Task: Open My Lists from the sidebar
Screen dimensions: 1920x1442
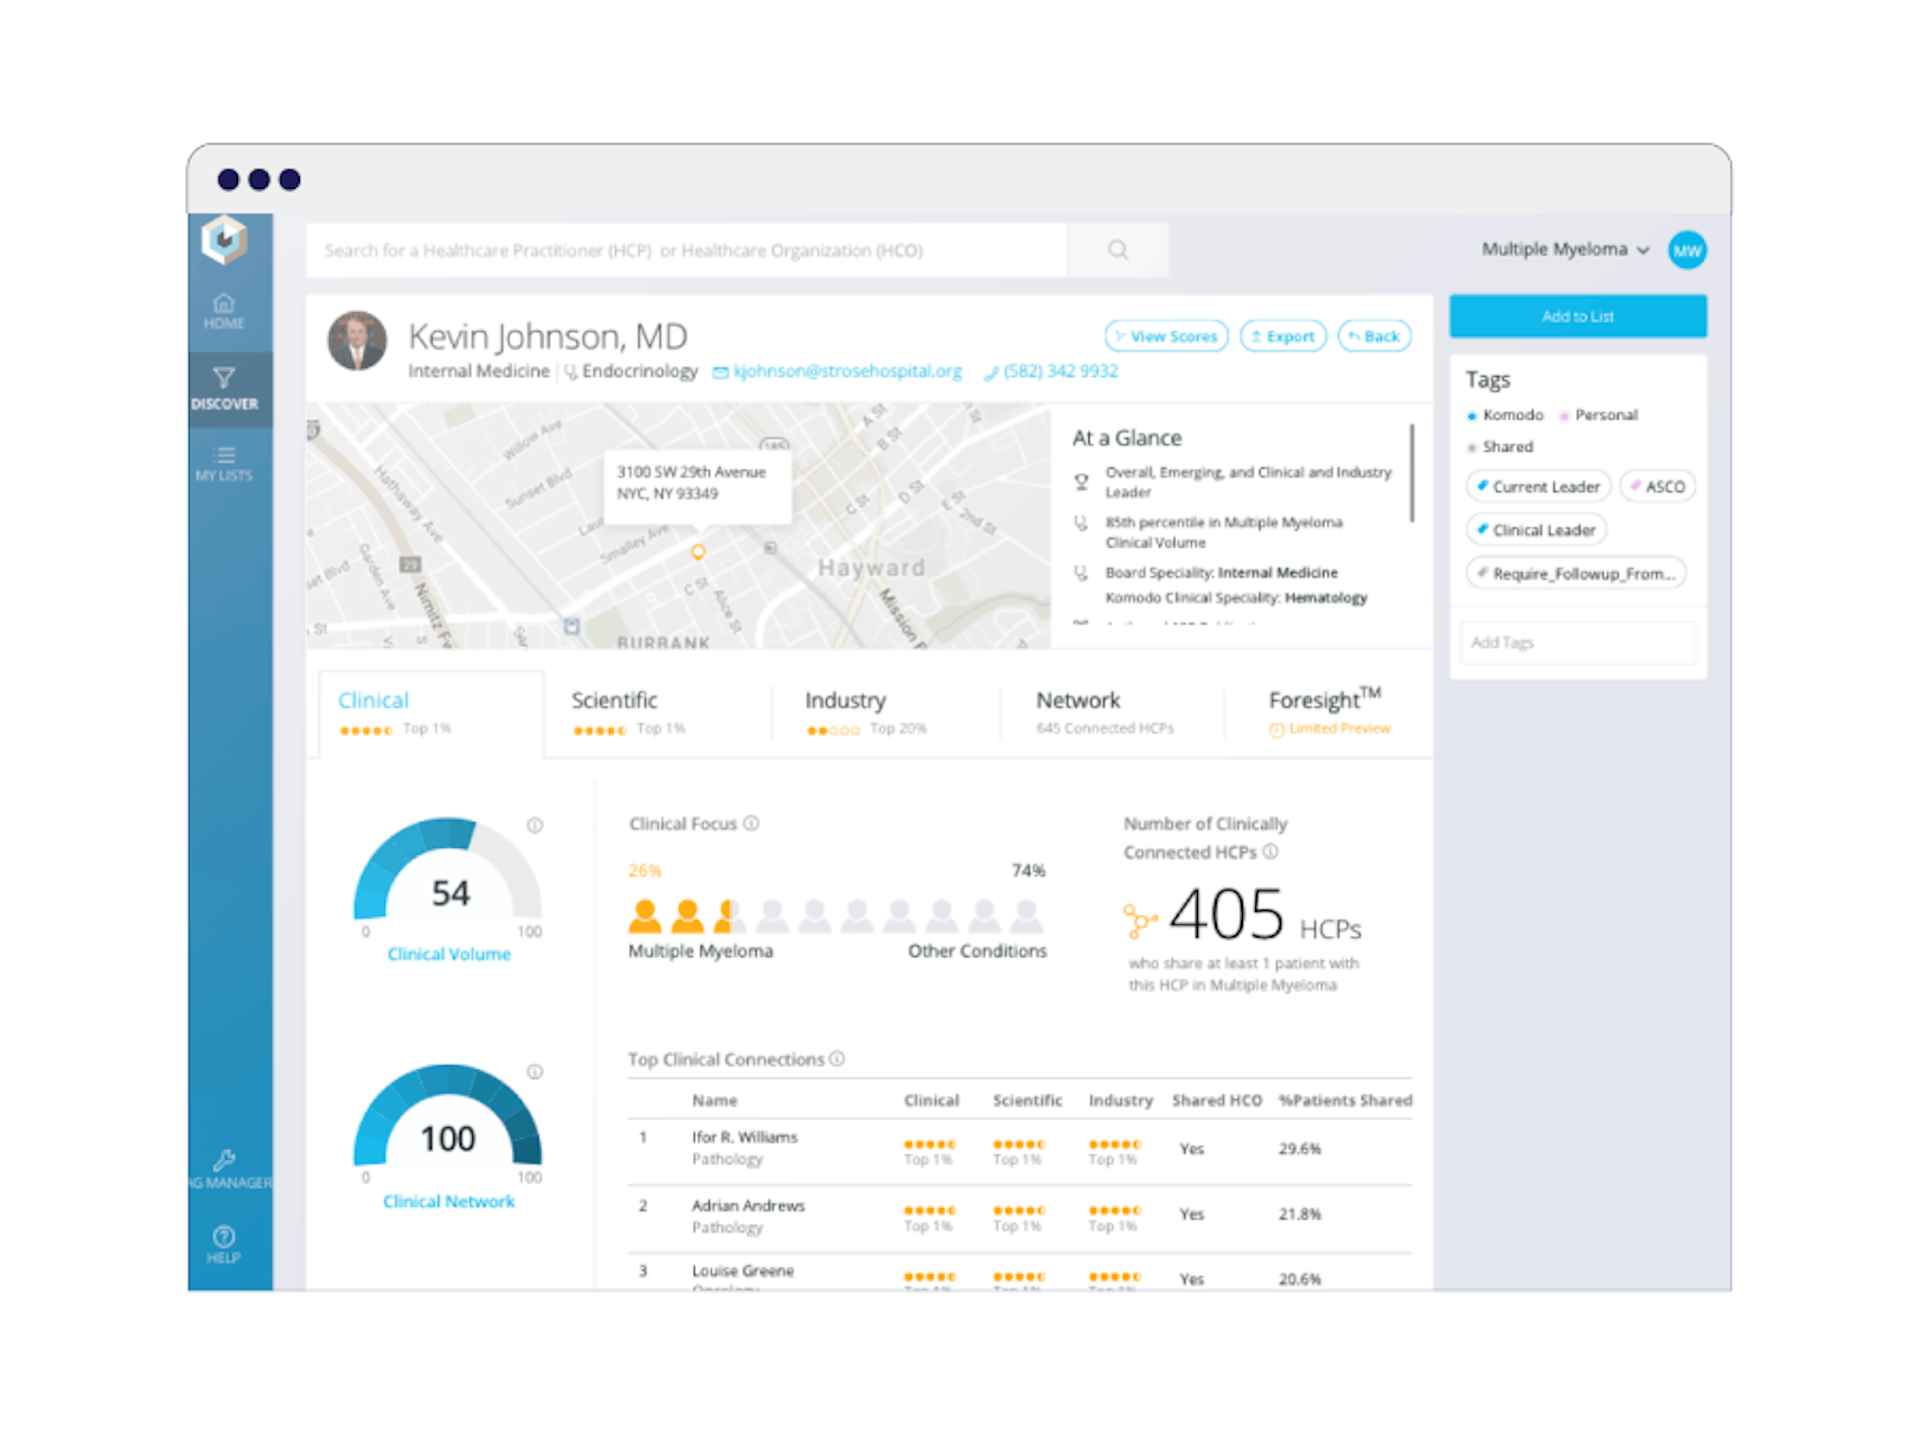Action: click(223, 463)
